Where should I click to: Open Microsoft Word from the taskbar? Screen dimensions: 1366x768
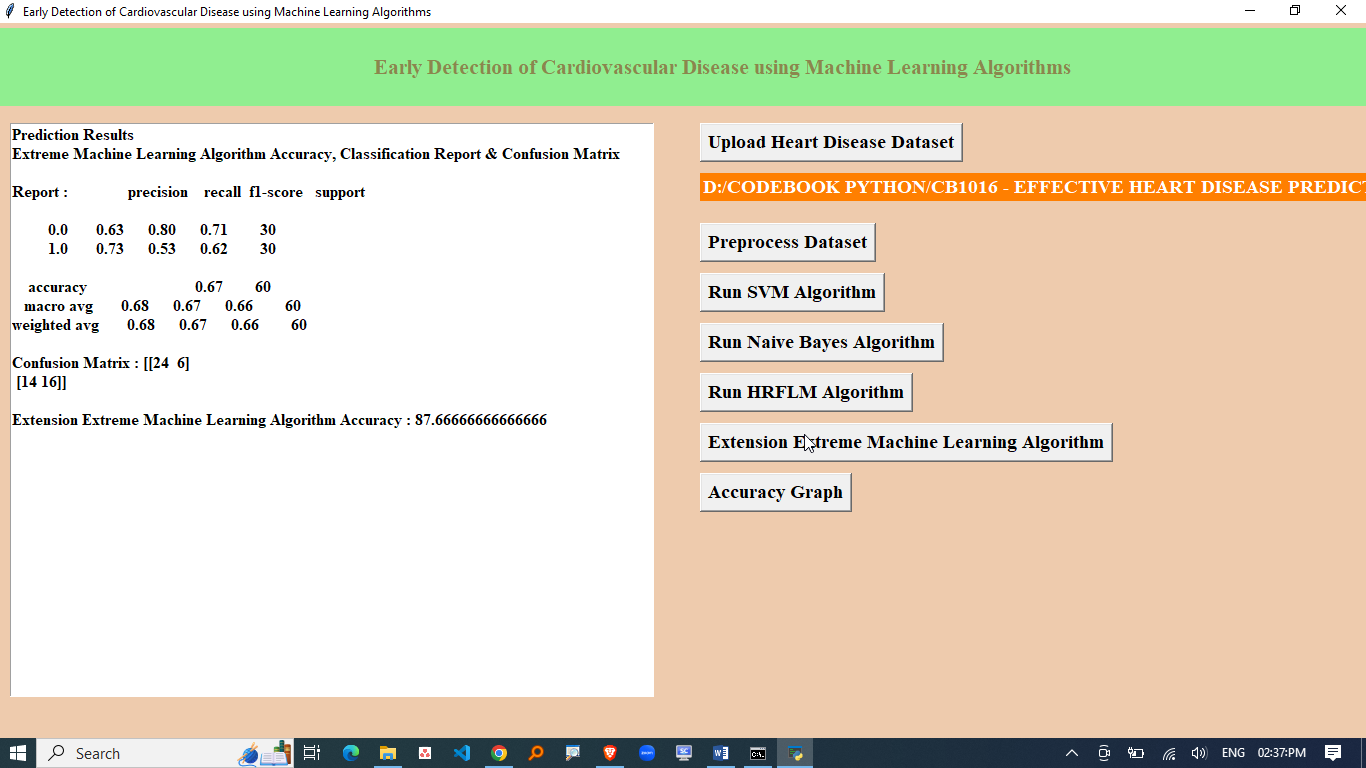click(721, 753)
